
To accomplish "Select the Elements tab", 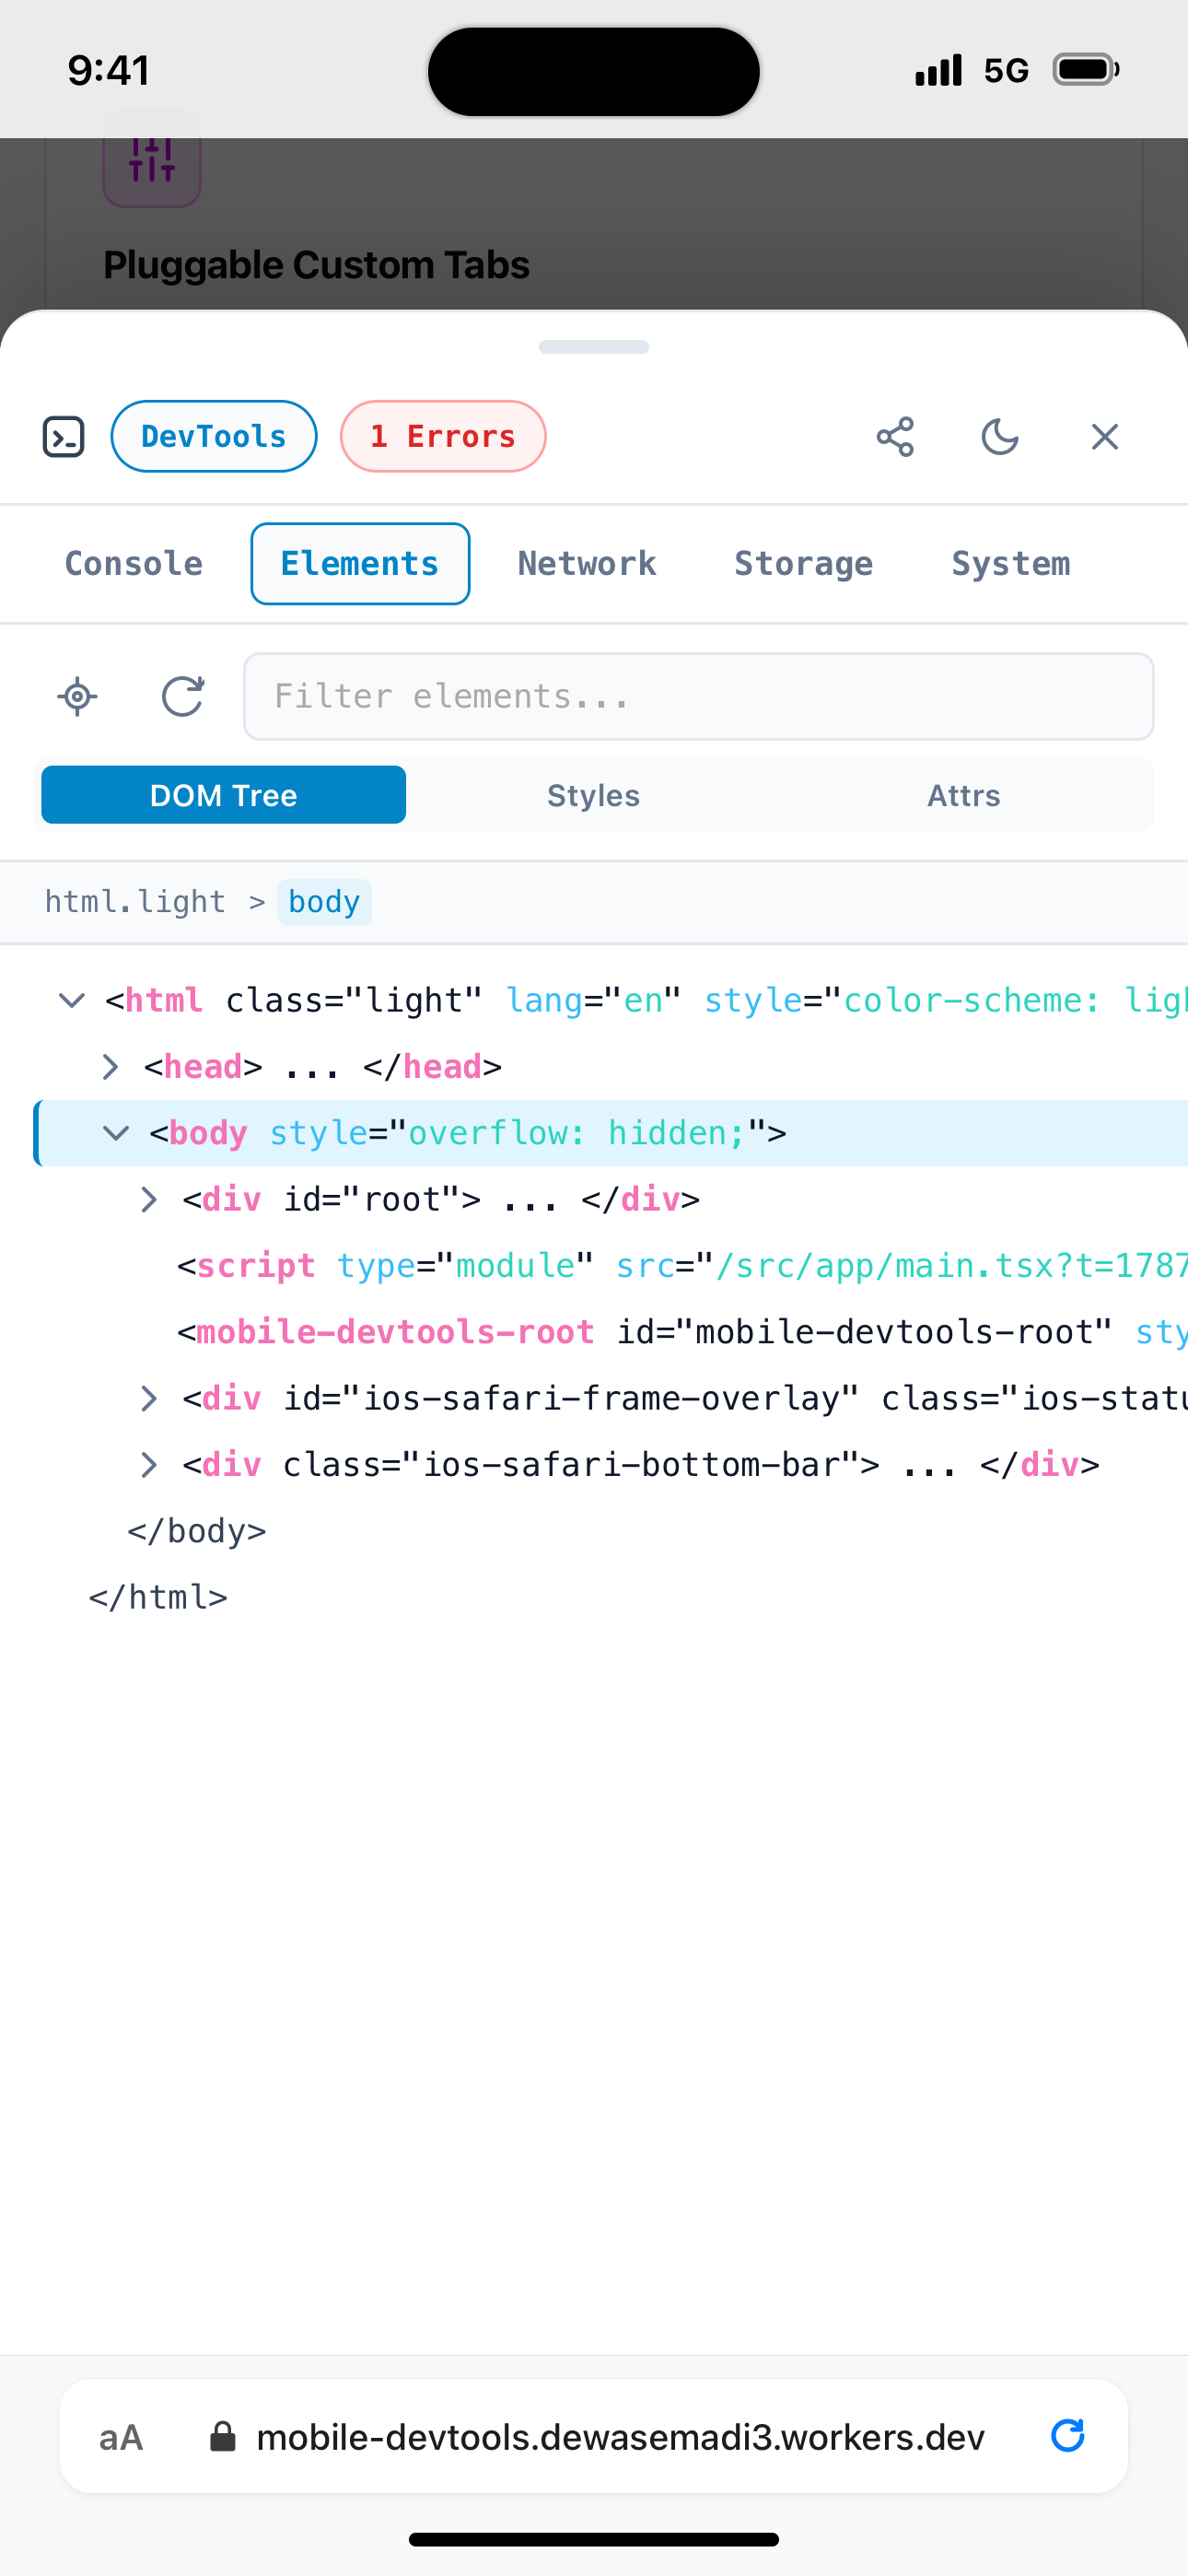I will click(360, 564).
